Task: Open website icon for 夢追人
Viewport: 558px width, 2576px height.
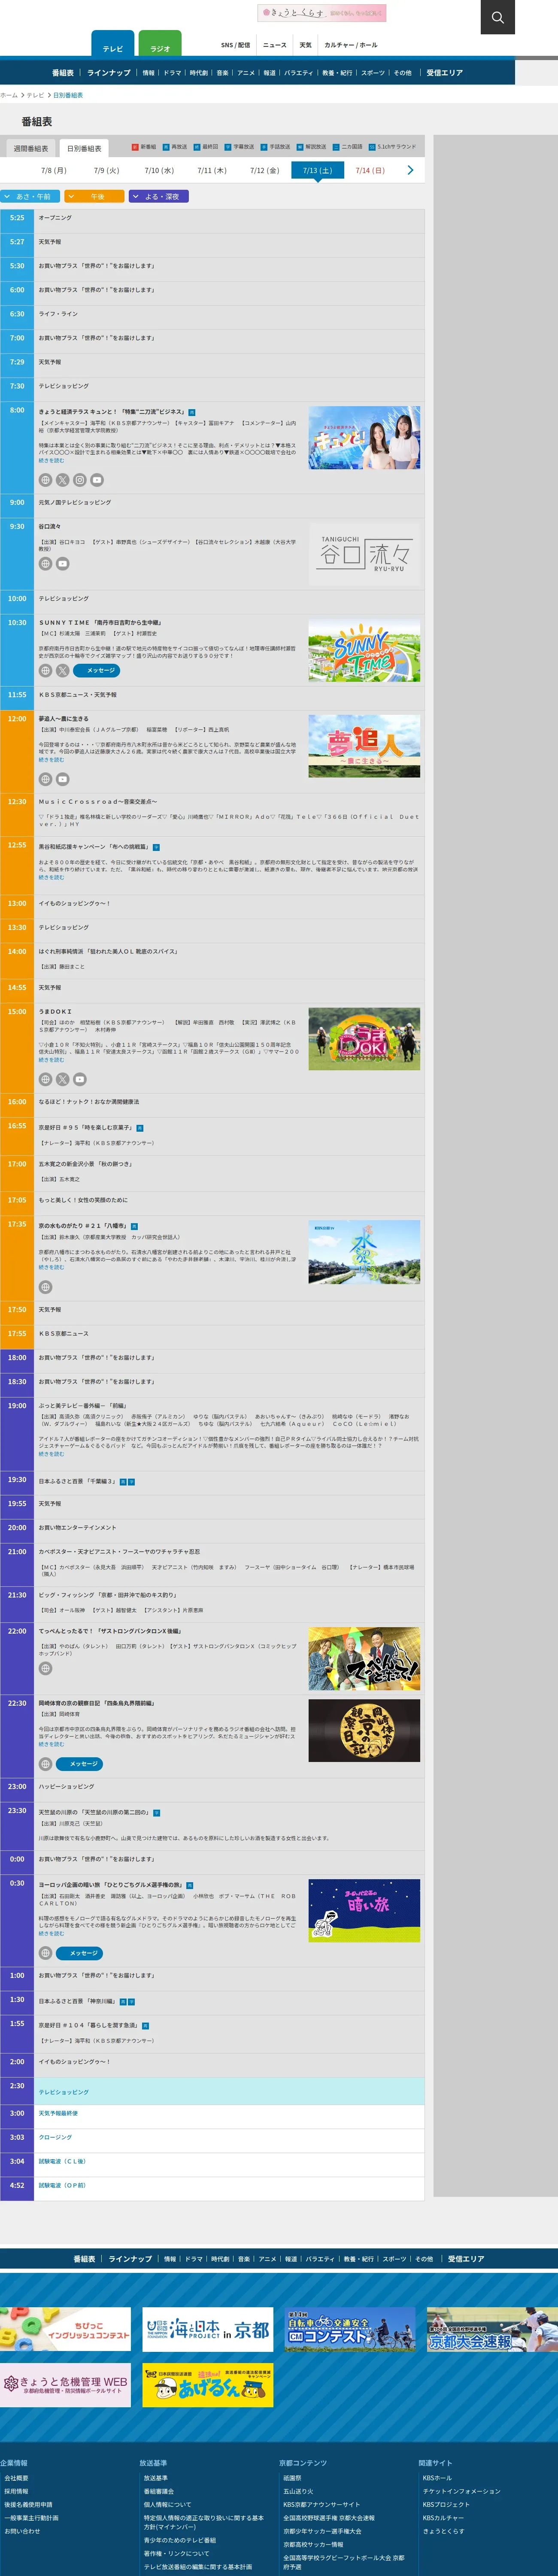Action: coord(45,779)
